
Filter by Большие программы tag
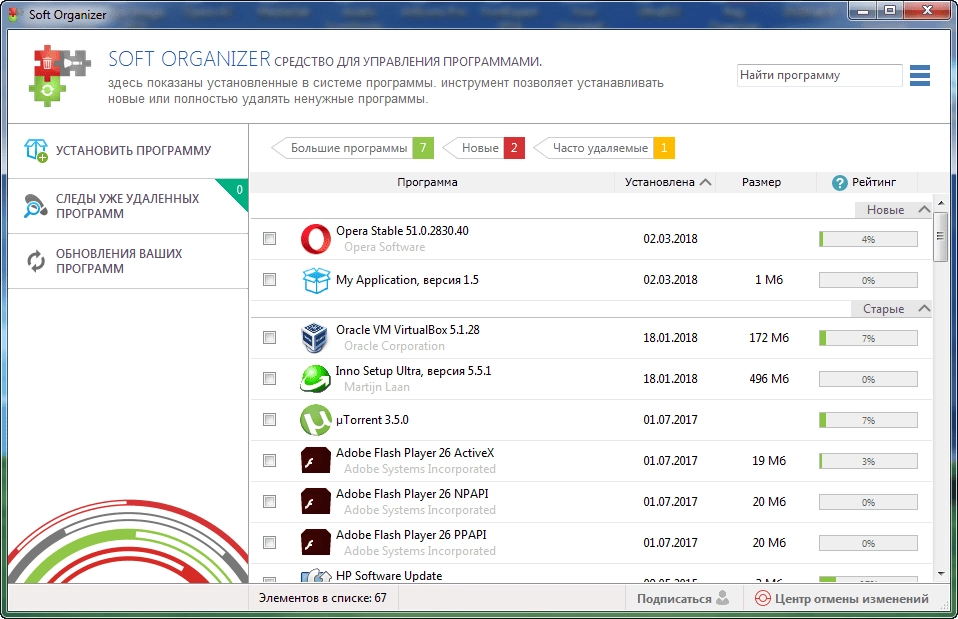(x=354, y=148)
